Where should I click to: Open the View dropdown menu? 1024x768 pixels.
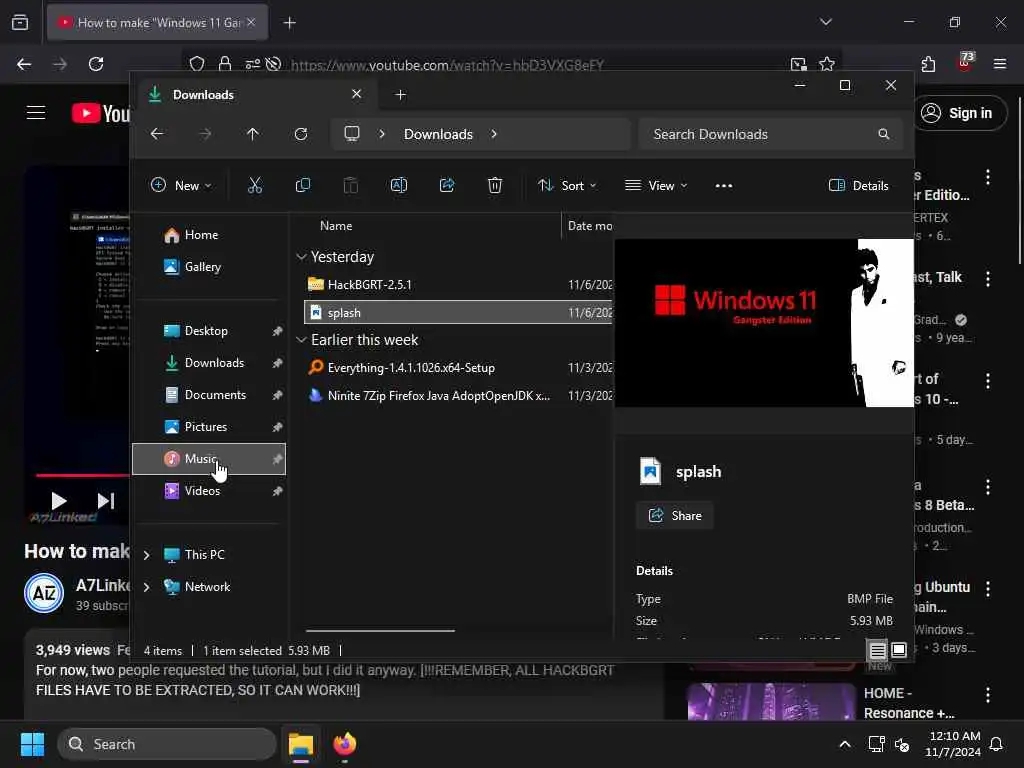656,185
